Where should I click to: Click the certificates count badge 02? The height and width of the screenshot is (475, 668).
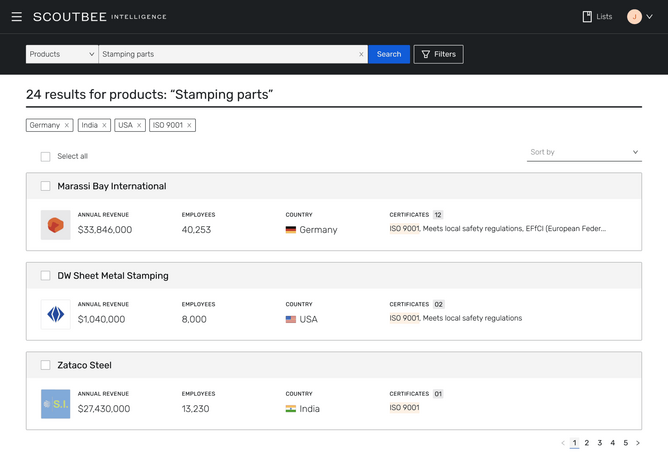click(438, 304)
